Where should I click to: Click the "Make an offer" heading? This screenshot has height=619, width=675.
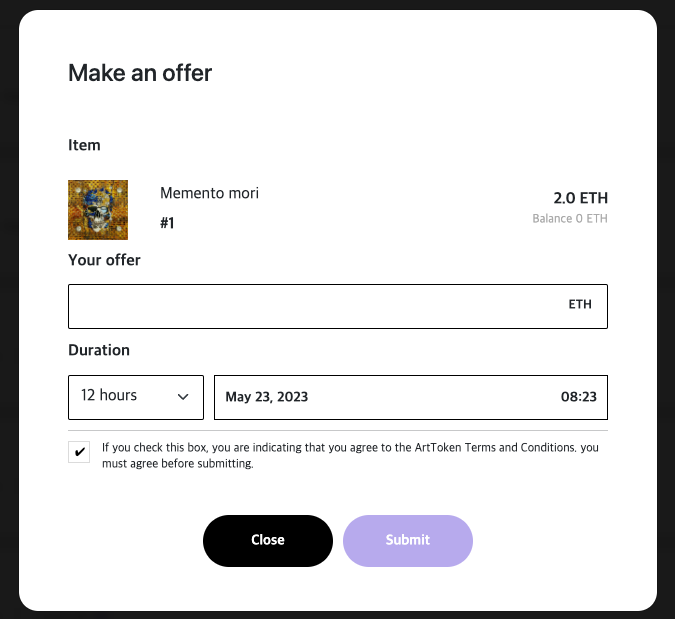(x=140, y=72)
